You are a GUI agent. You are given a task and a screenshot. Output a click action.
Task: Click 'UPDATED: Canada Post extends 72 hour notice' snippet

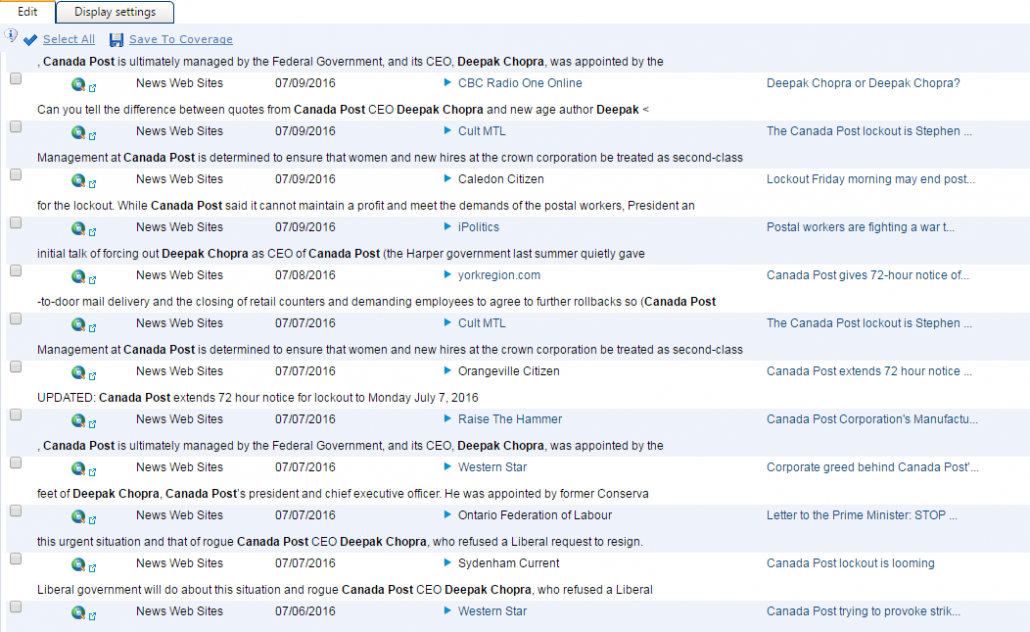point(258,397)
